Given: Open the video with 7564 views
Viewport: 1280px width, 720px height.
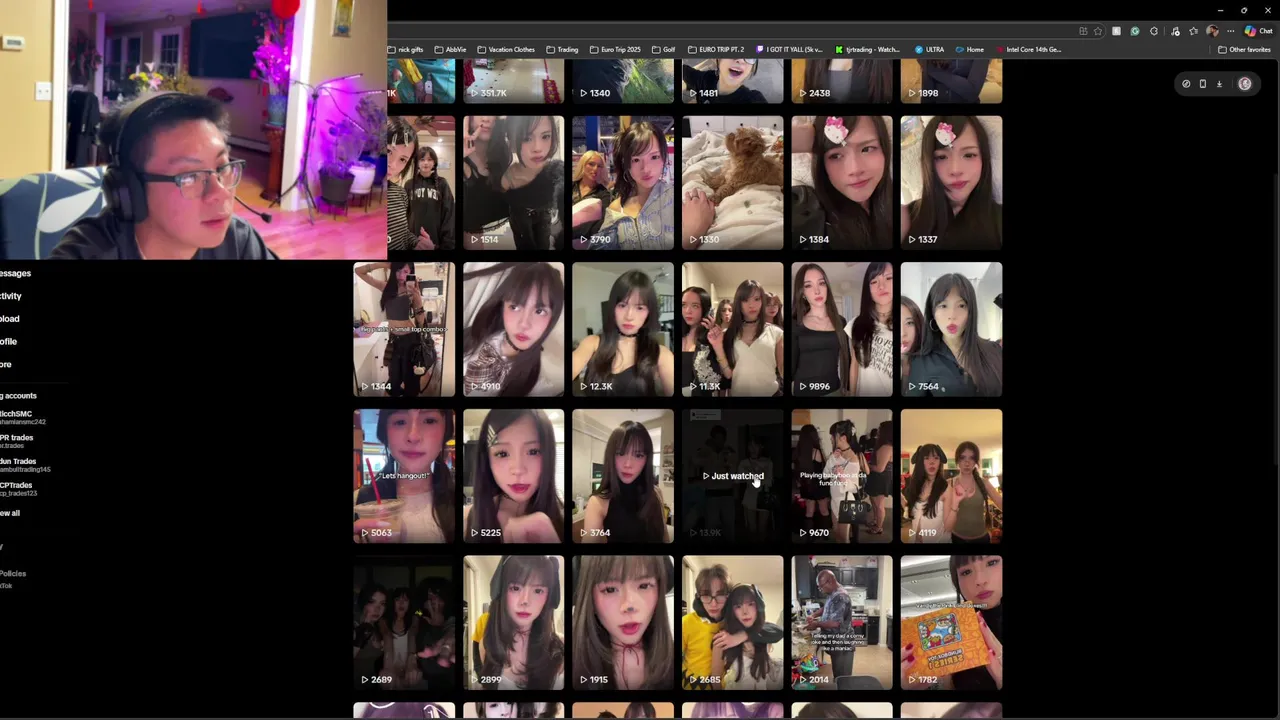Looking at the screenshot, I should pyautogui.click(x=951, y=329).
